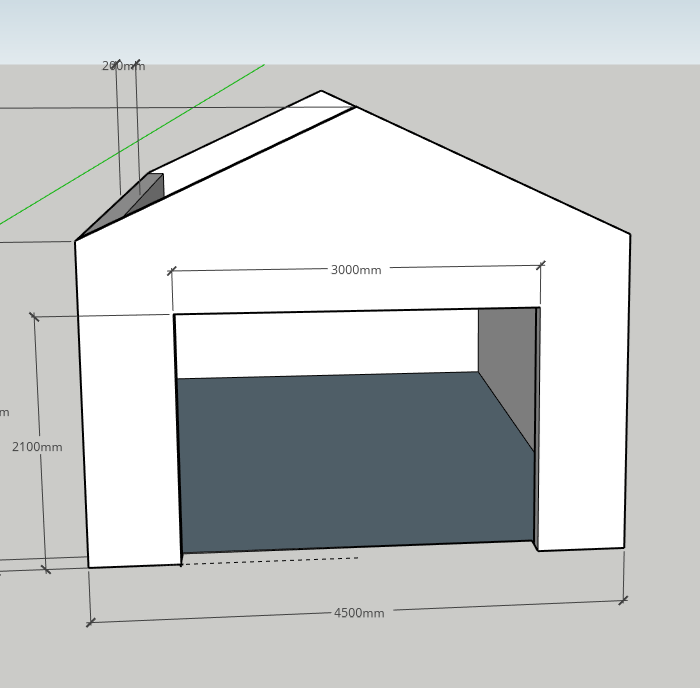Click the white interior back wall
Image resolution: width=700 pixels, height=688 pixels.
click(326, 344)
